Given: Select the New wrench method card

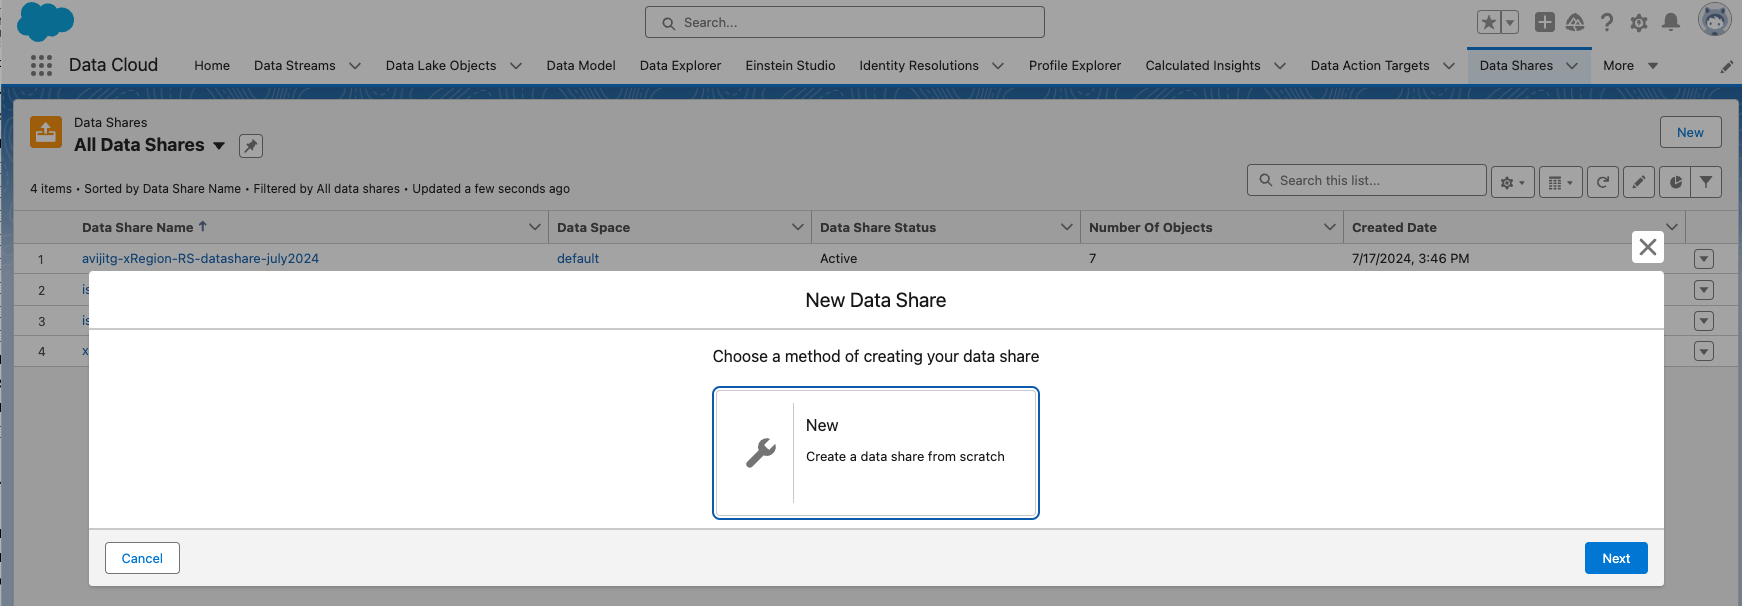Looking at the screenshot, I should point(876,453).
